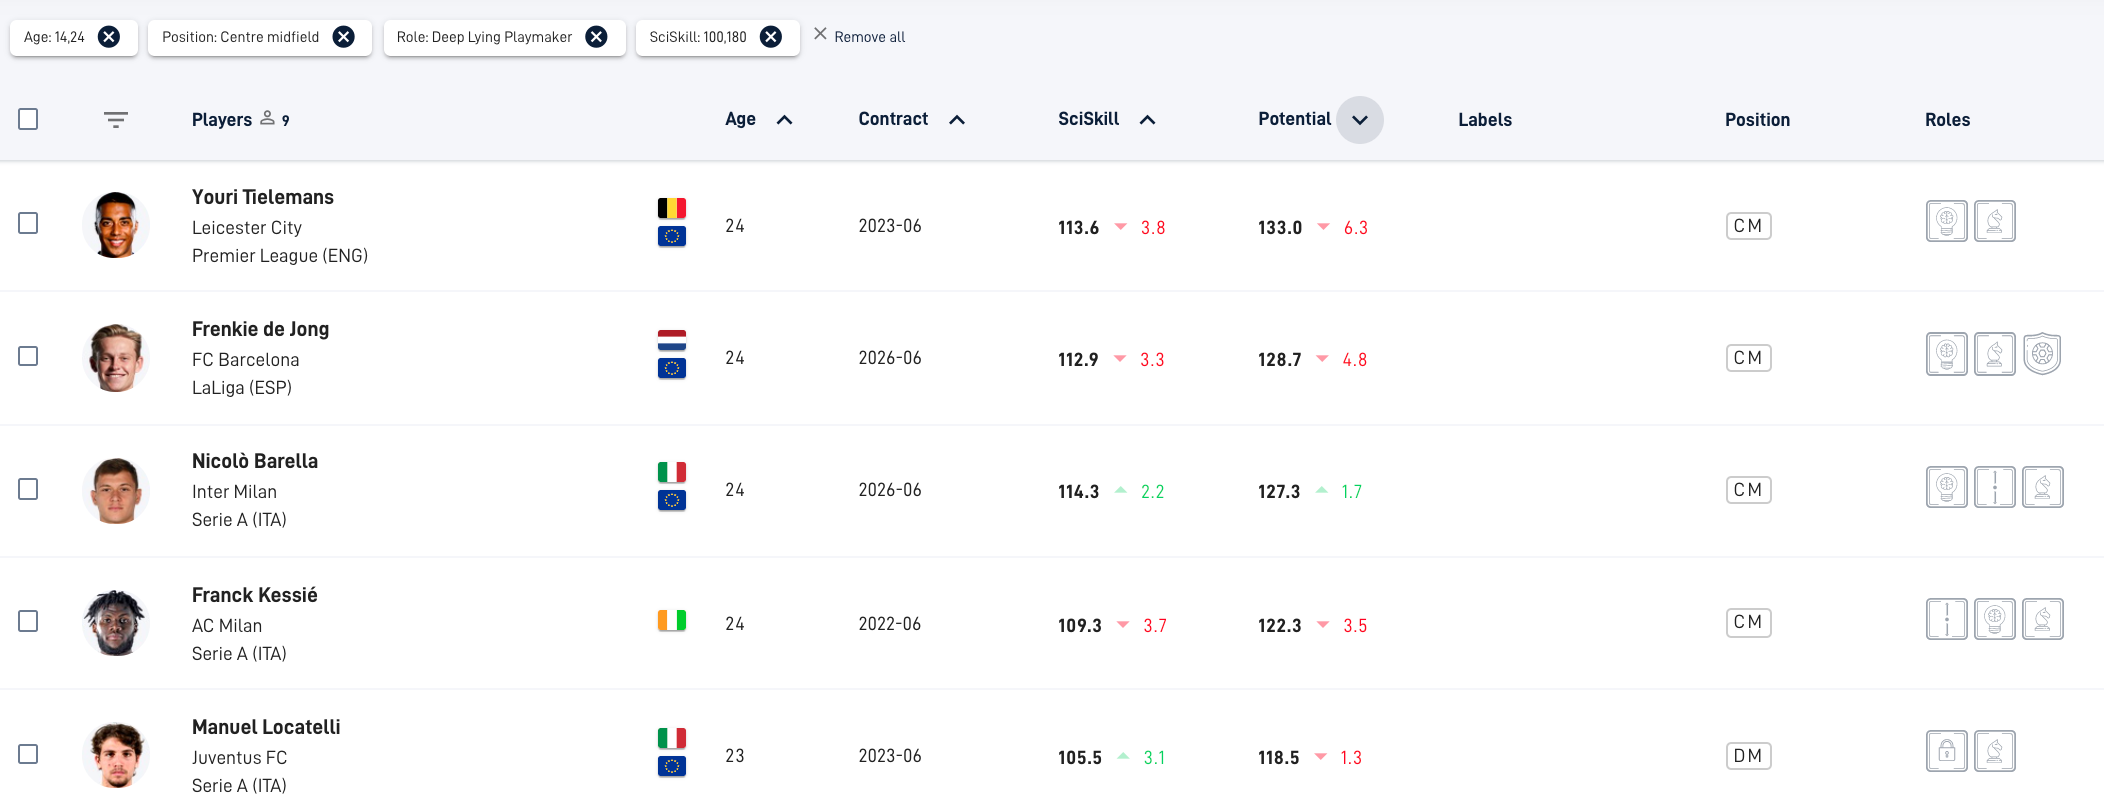Viewport: 2104px width, 812px height.
Task: Click Locatelli's chess knight role icon
Action: [1995, 751]
